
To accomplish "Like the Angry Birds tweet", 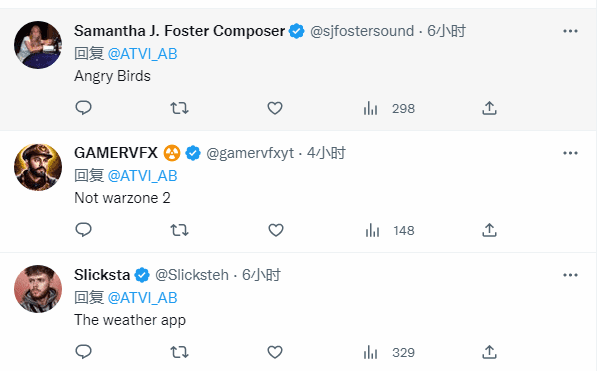I will click(x=275, y=108).
